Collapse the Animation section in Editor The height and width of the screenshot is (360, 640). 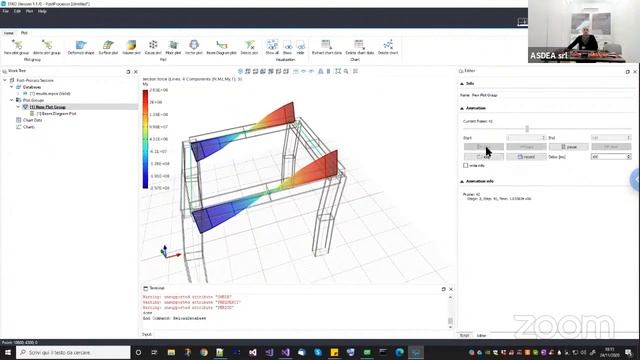[462, 109]
